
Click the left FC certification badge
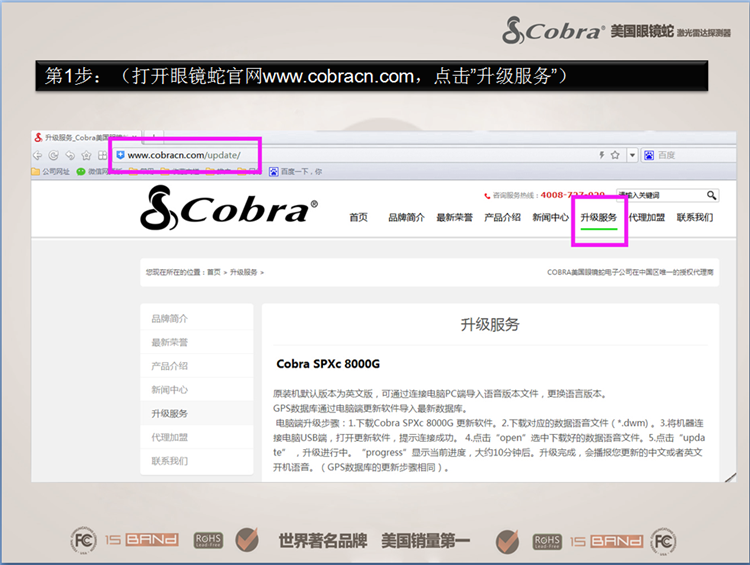[83, 541]
